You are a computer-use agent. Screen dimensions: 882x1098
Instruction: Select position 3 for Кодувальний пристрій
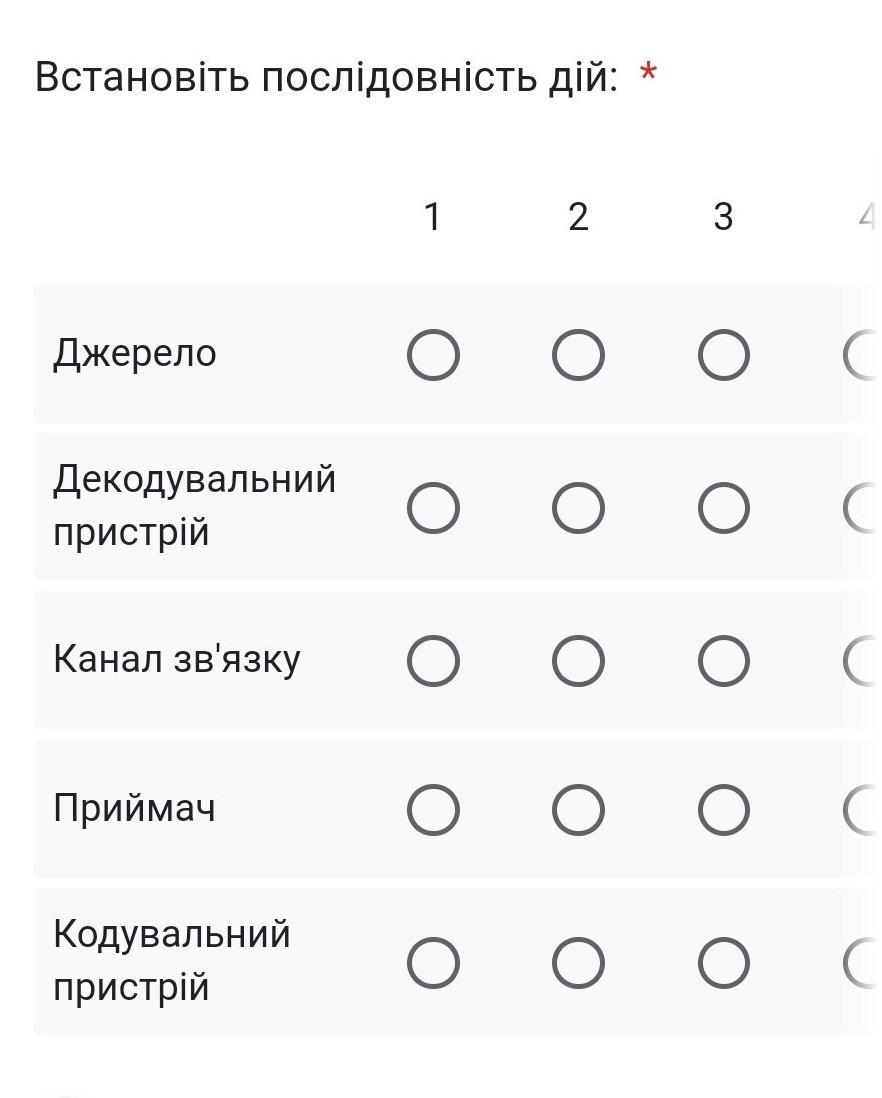(x=723, y=962)
